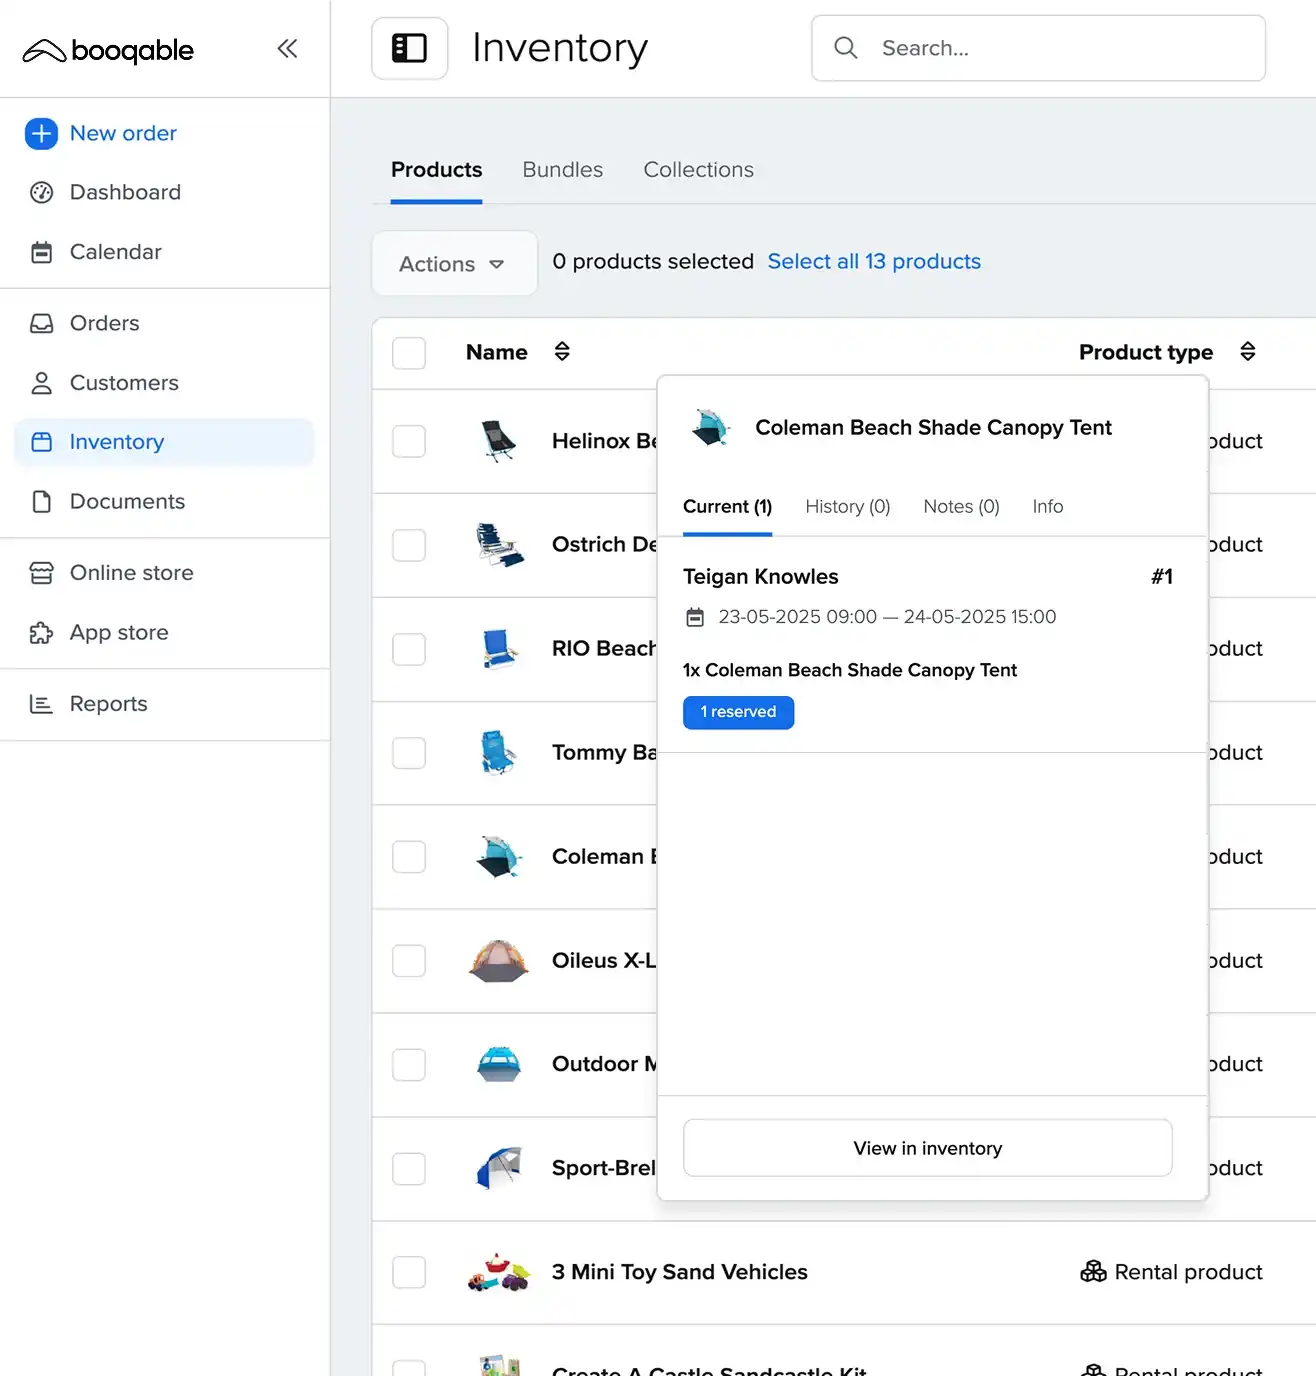Screen dimensions: 1316x1376
Task: Tick the checkbox for Helinox row
Action: click(x=409, y=441)
